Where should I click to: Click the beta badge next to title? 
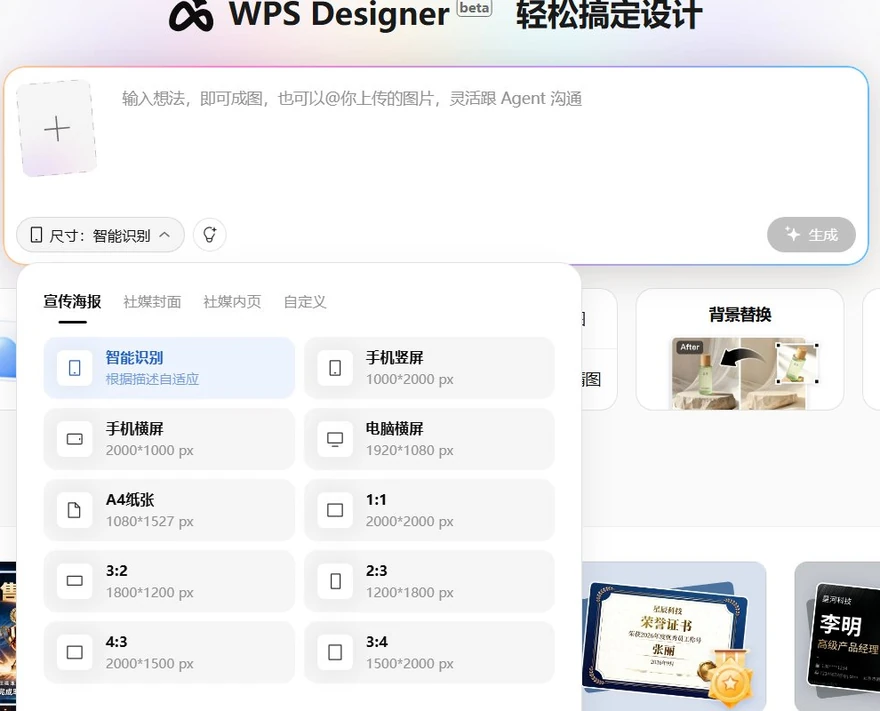click(x=475, y=8)
